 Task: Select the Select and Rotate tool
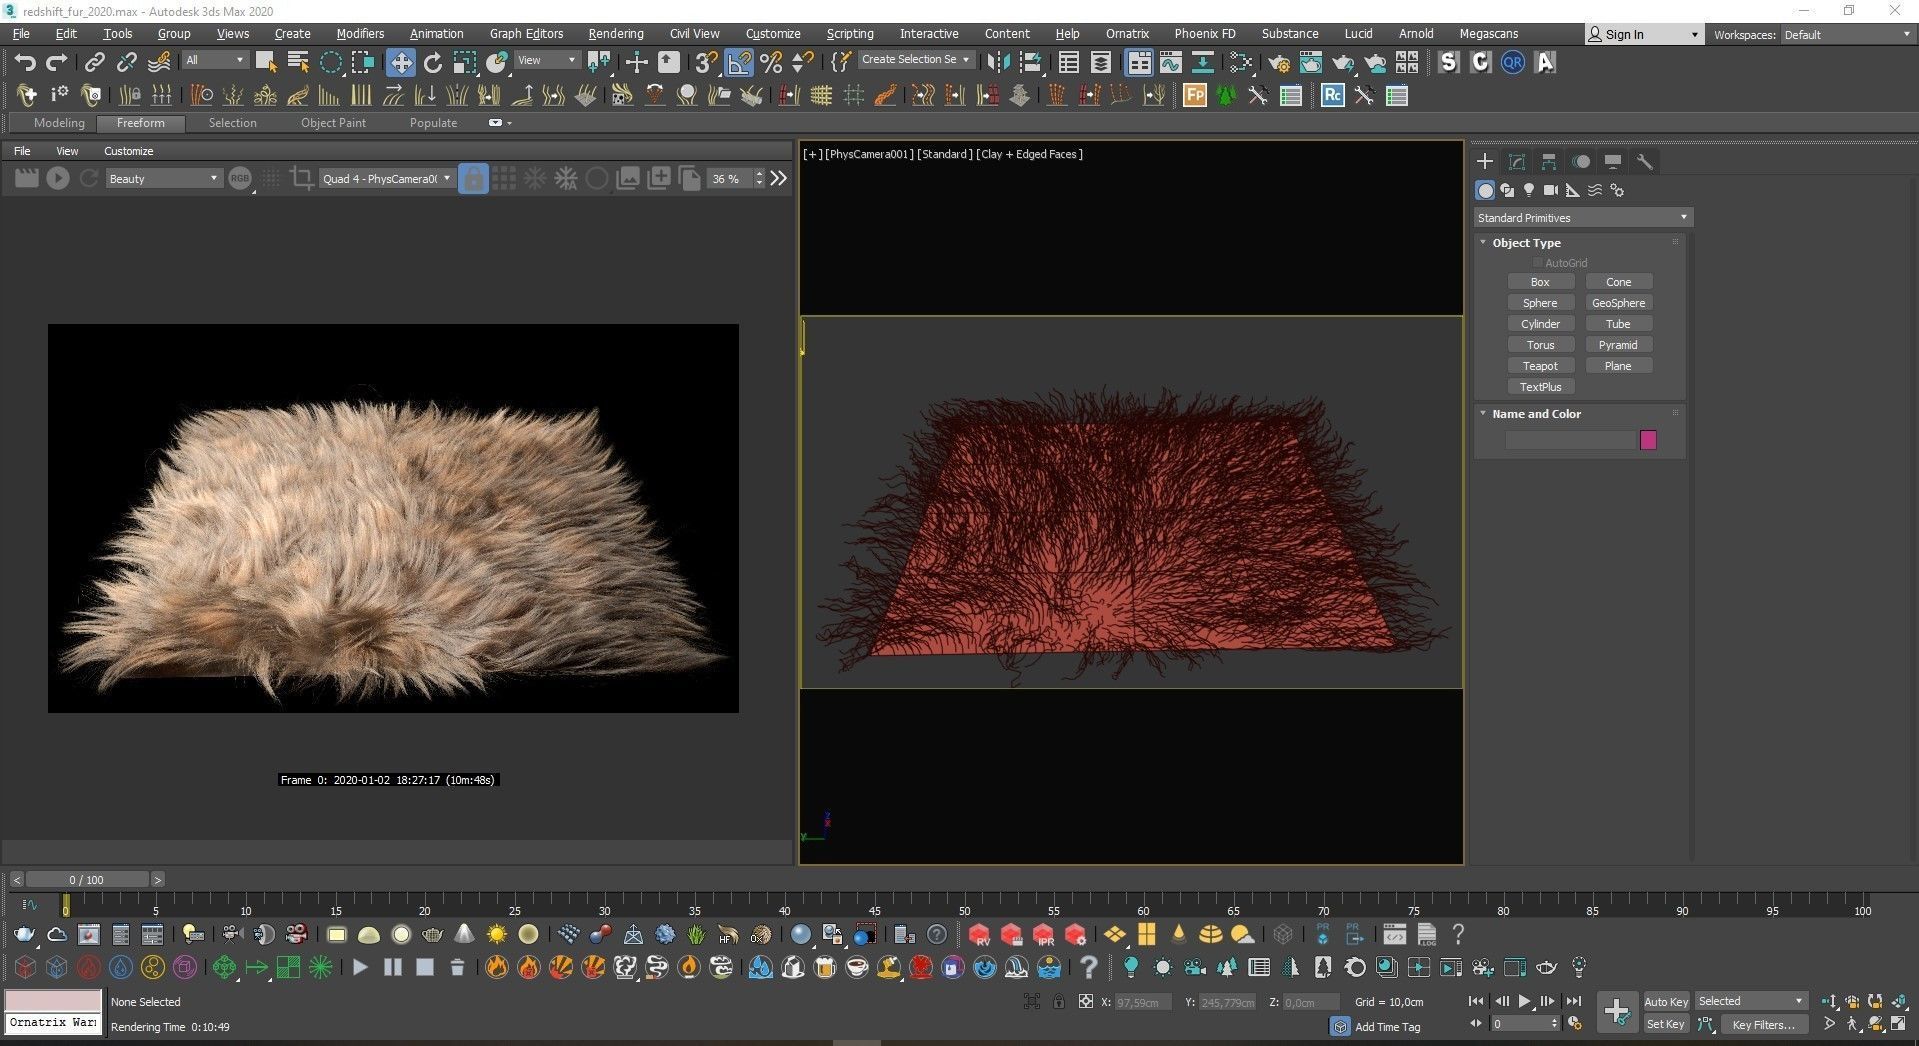click(x=433, y=63)
